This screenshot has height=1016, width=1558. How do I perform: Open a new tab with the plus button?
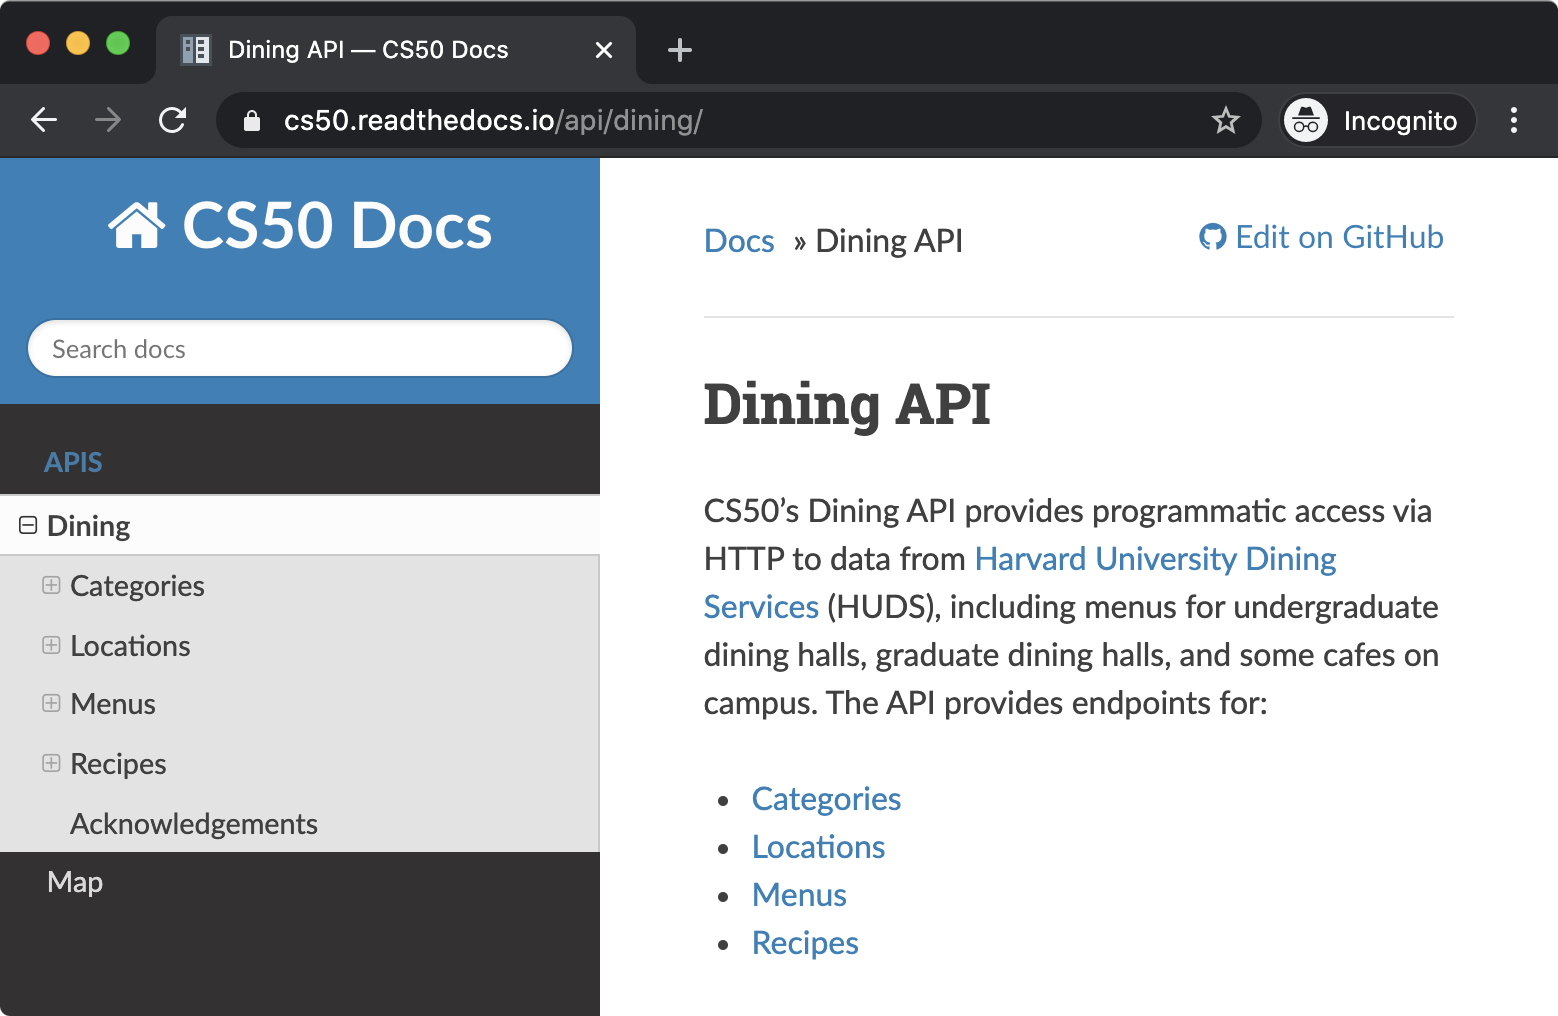(x=680, y=50)
